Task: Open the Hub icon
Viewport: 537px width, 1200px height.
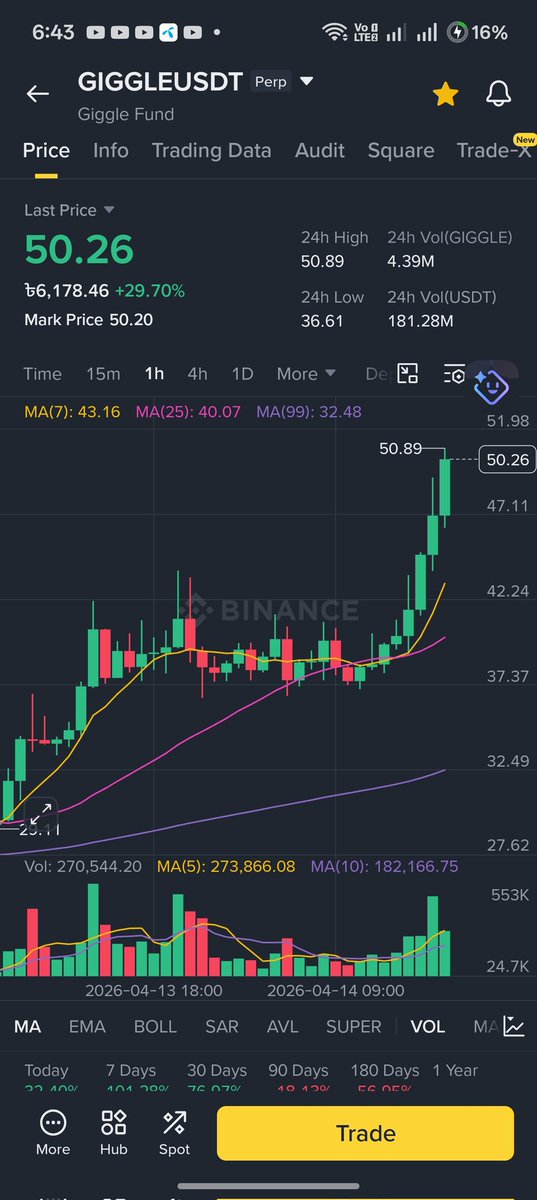Action: click(x=114, y=1133)
